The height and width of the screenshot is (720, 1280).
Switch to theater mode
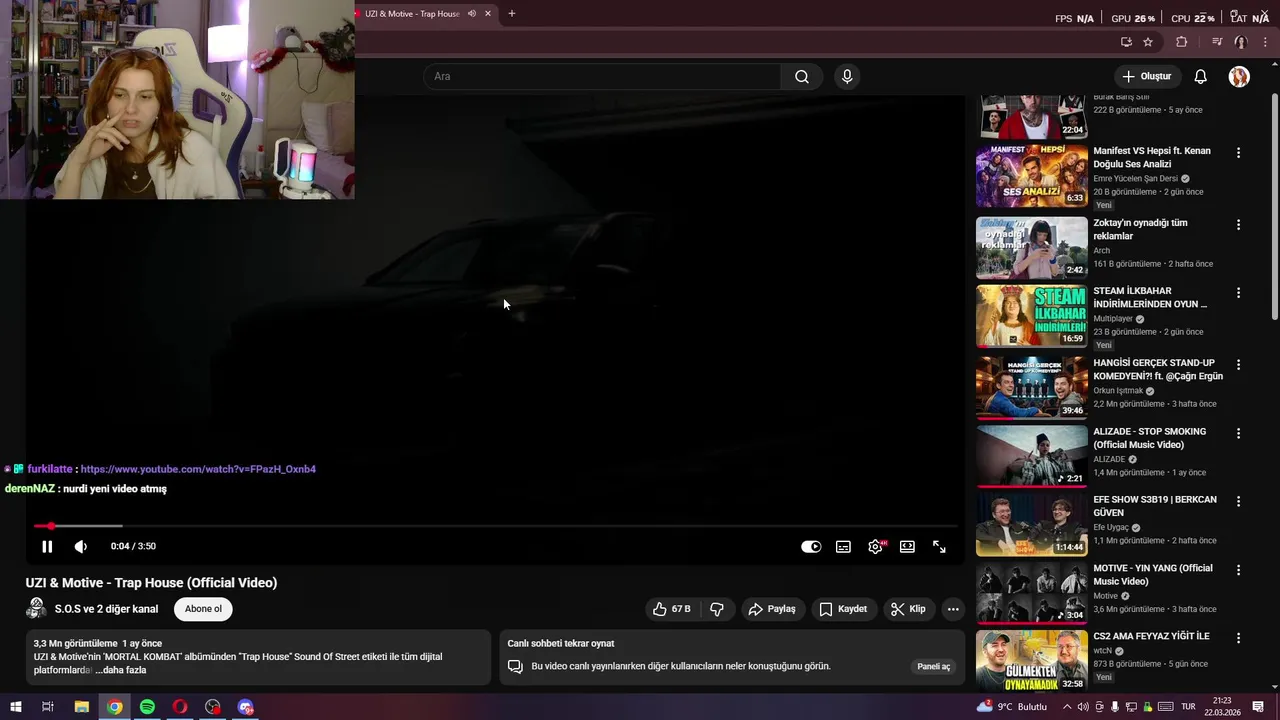click(907, 547)
